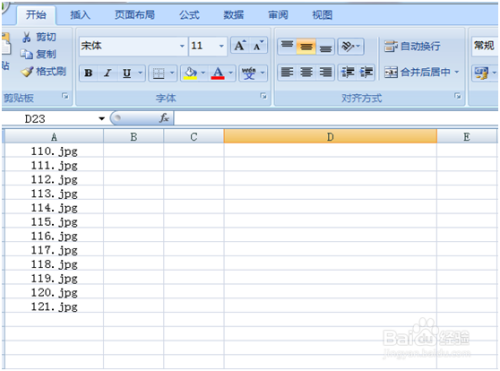Click the Decrease Font Size icon
Screen dimensions: 500x371
258,46
